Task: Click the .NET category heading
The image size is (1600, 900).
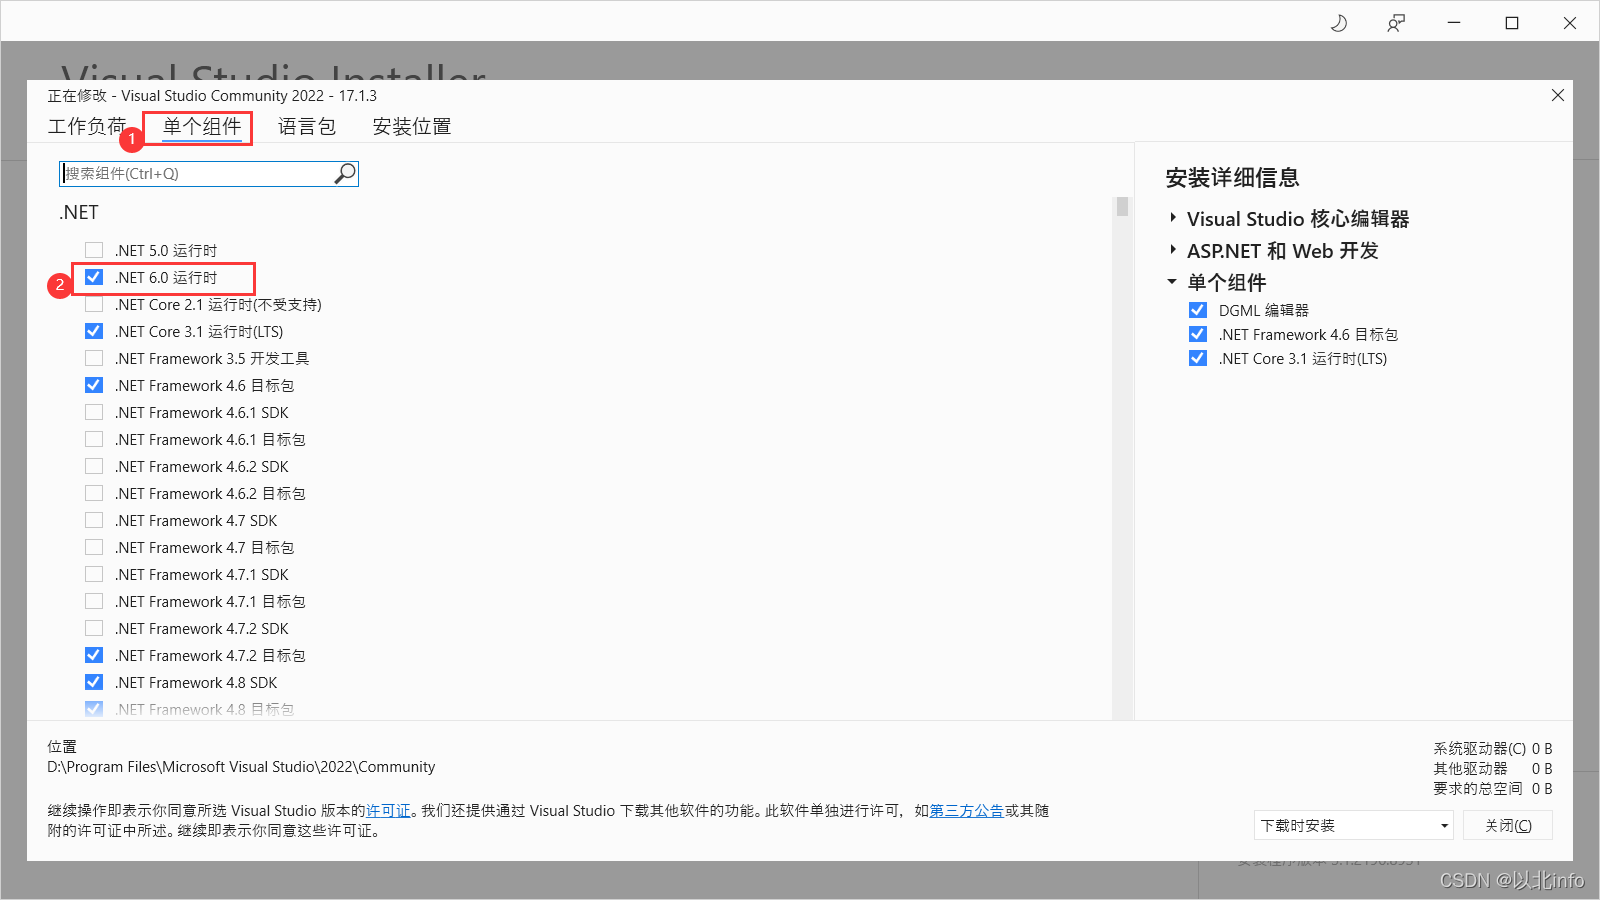Action: 79,212
